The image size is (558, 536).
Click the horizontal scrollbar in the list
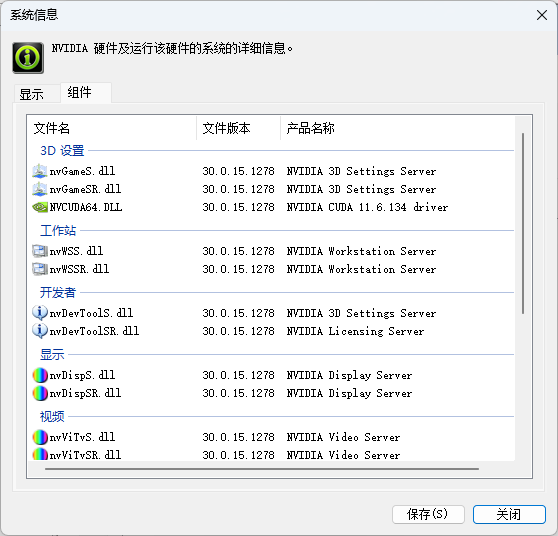pyautogui.click(x=262, y=469)
